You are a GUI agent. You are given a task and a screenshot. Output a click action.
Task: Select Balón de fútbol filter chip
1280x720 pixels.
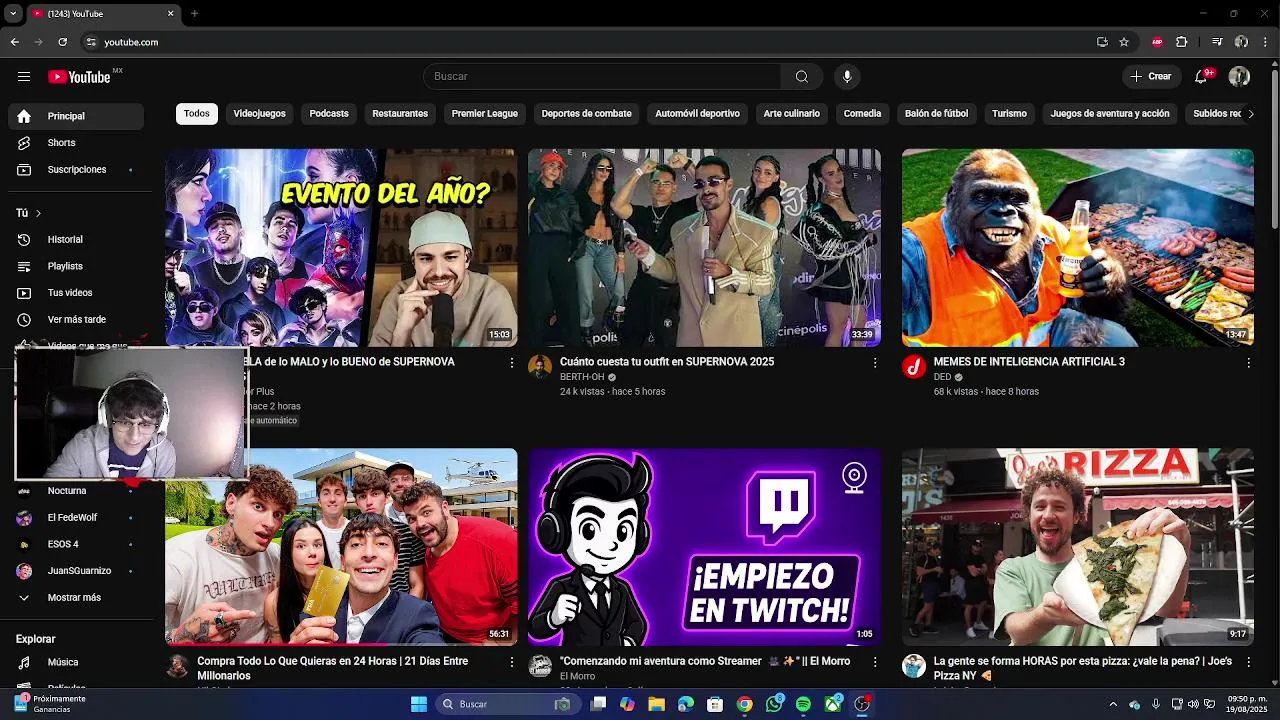(937, 114)
